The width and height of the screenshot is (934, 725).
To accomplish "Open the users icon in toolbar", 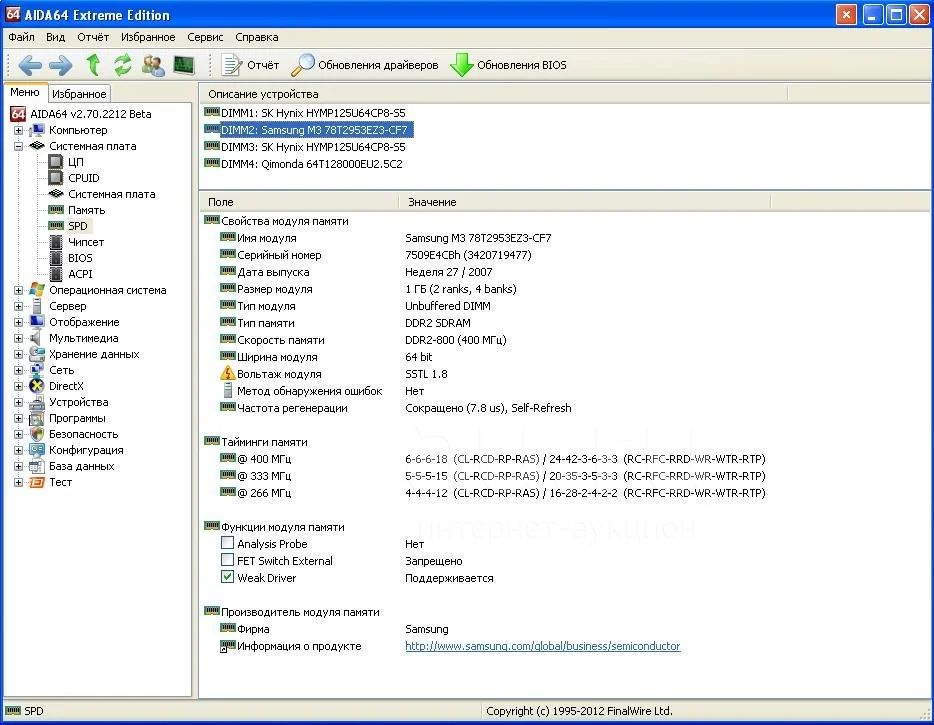I will [x=153, y=65].
